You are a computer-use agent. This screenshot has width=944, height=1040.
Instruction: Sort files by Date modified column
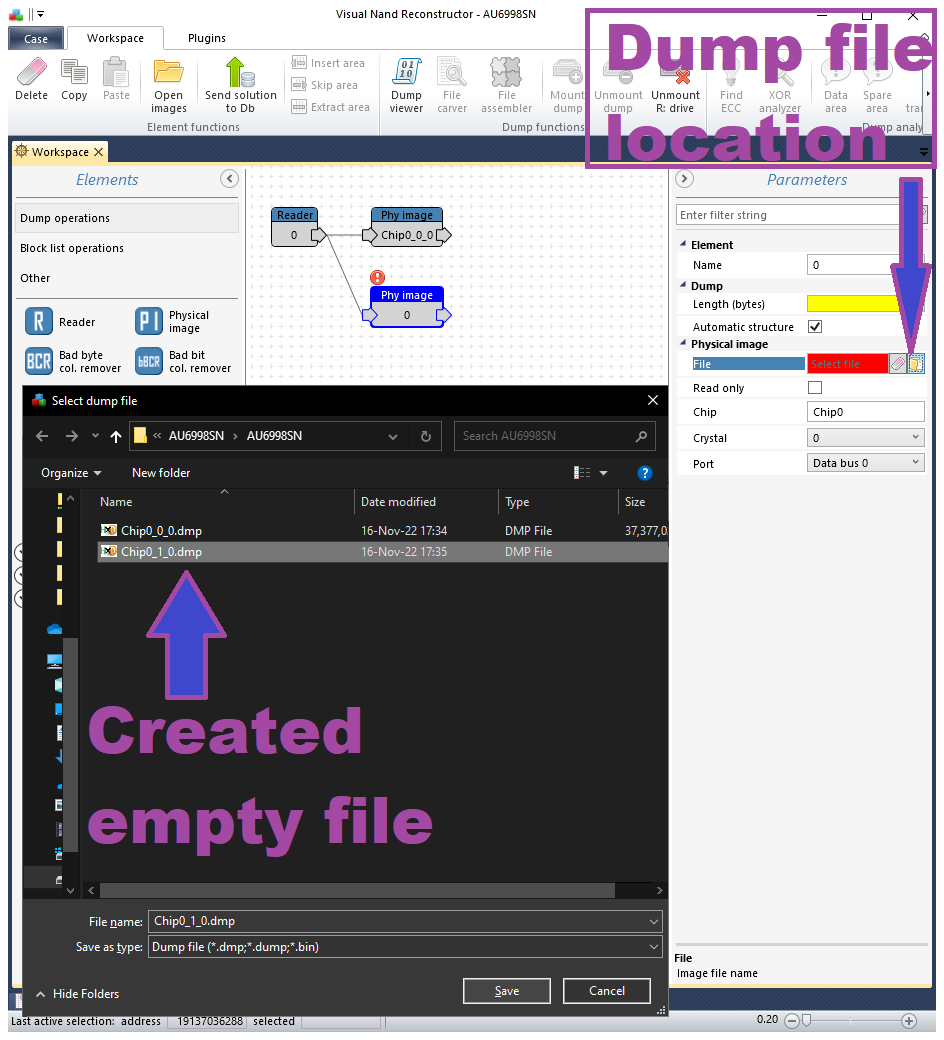(x=398, y=502)
